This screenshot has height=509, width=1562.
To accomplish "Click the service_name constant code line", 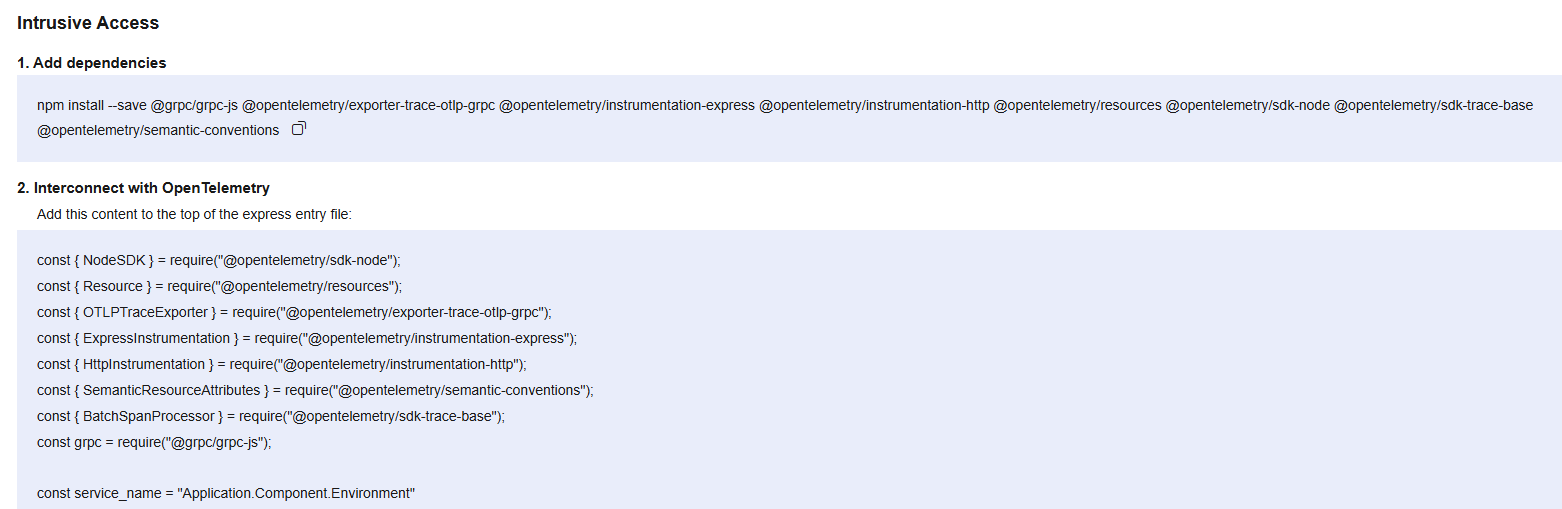I will pos(226,494).
